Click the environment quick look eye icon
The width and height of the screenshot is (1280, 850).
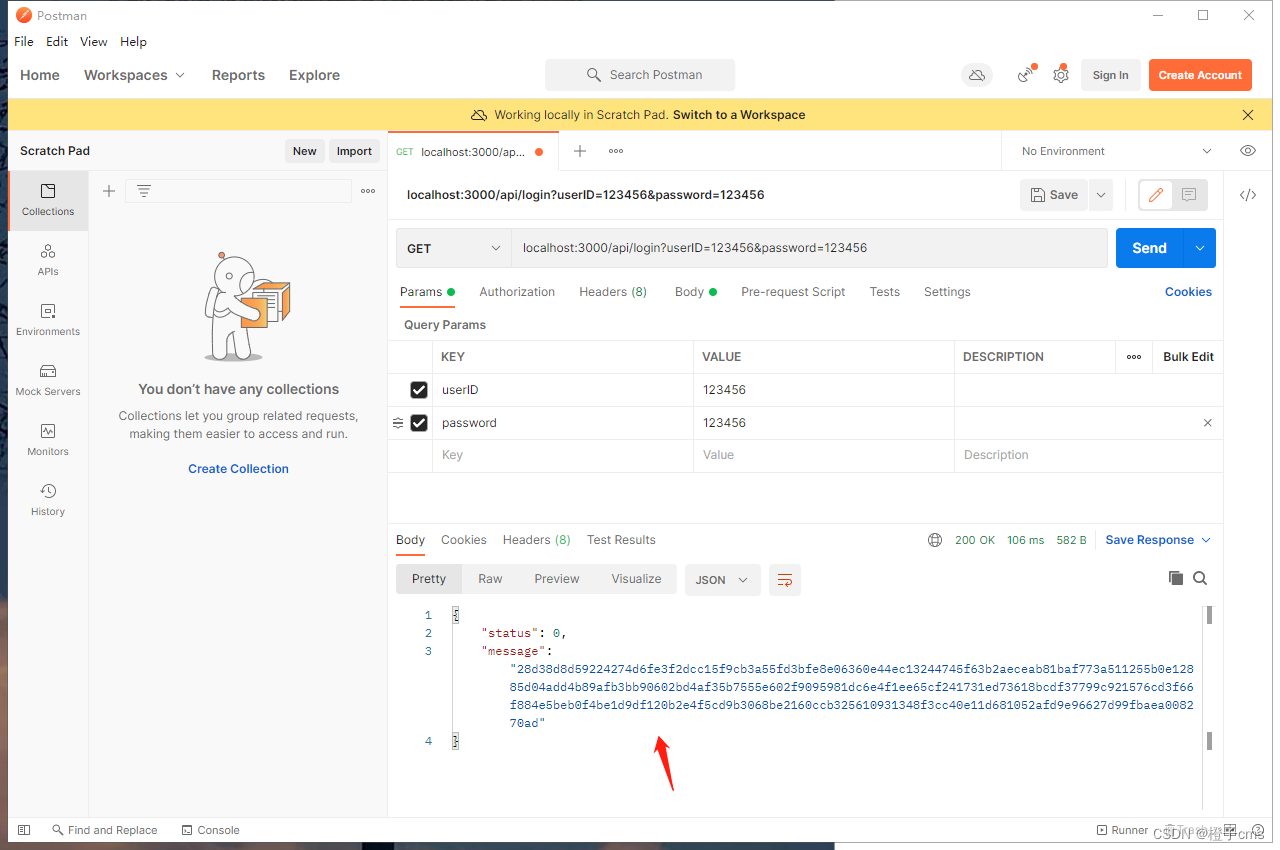[1248, 151]
